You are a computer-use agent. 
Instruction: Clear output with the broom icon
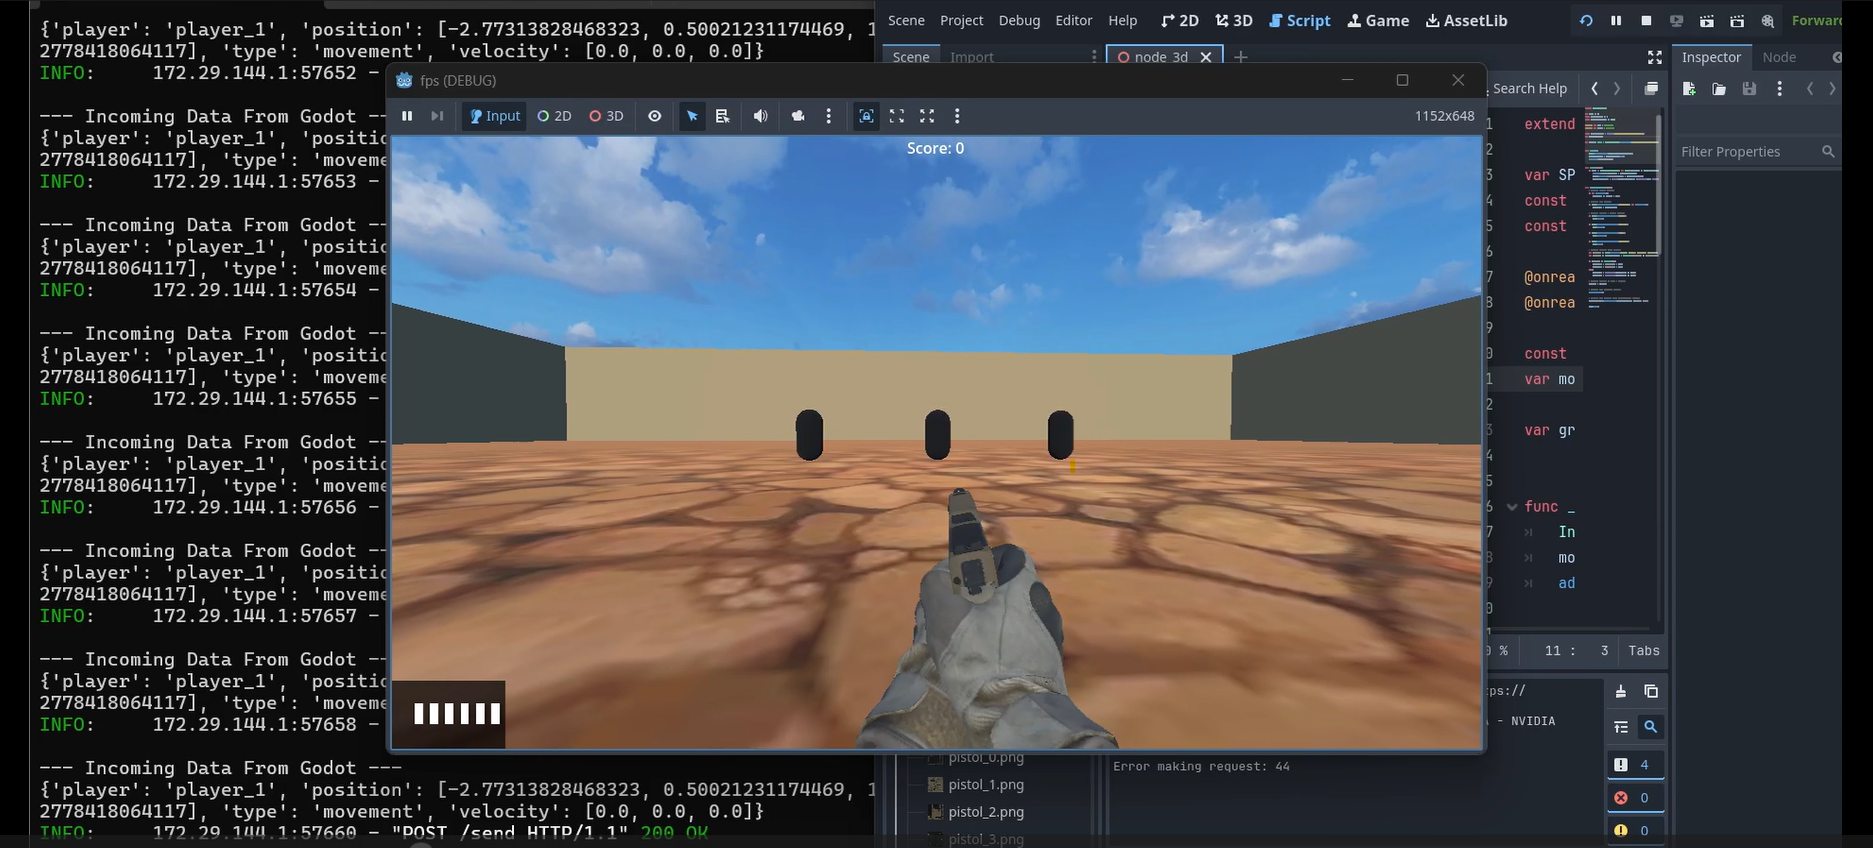tap(1621, 691)
